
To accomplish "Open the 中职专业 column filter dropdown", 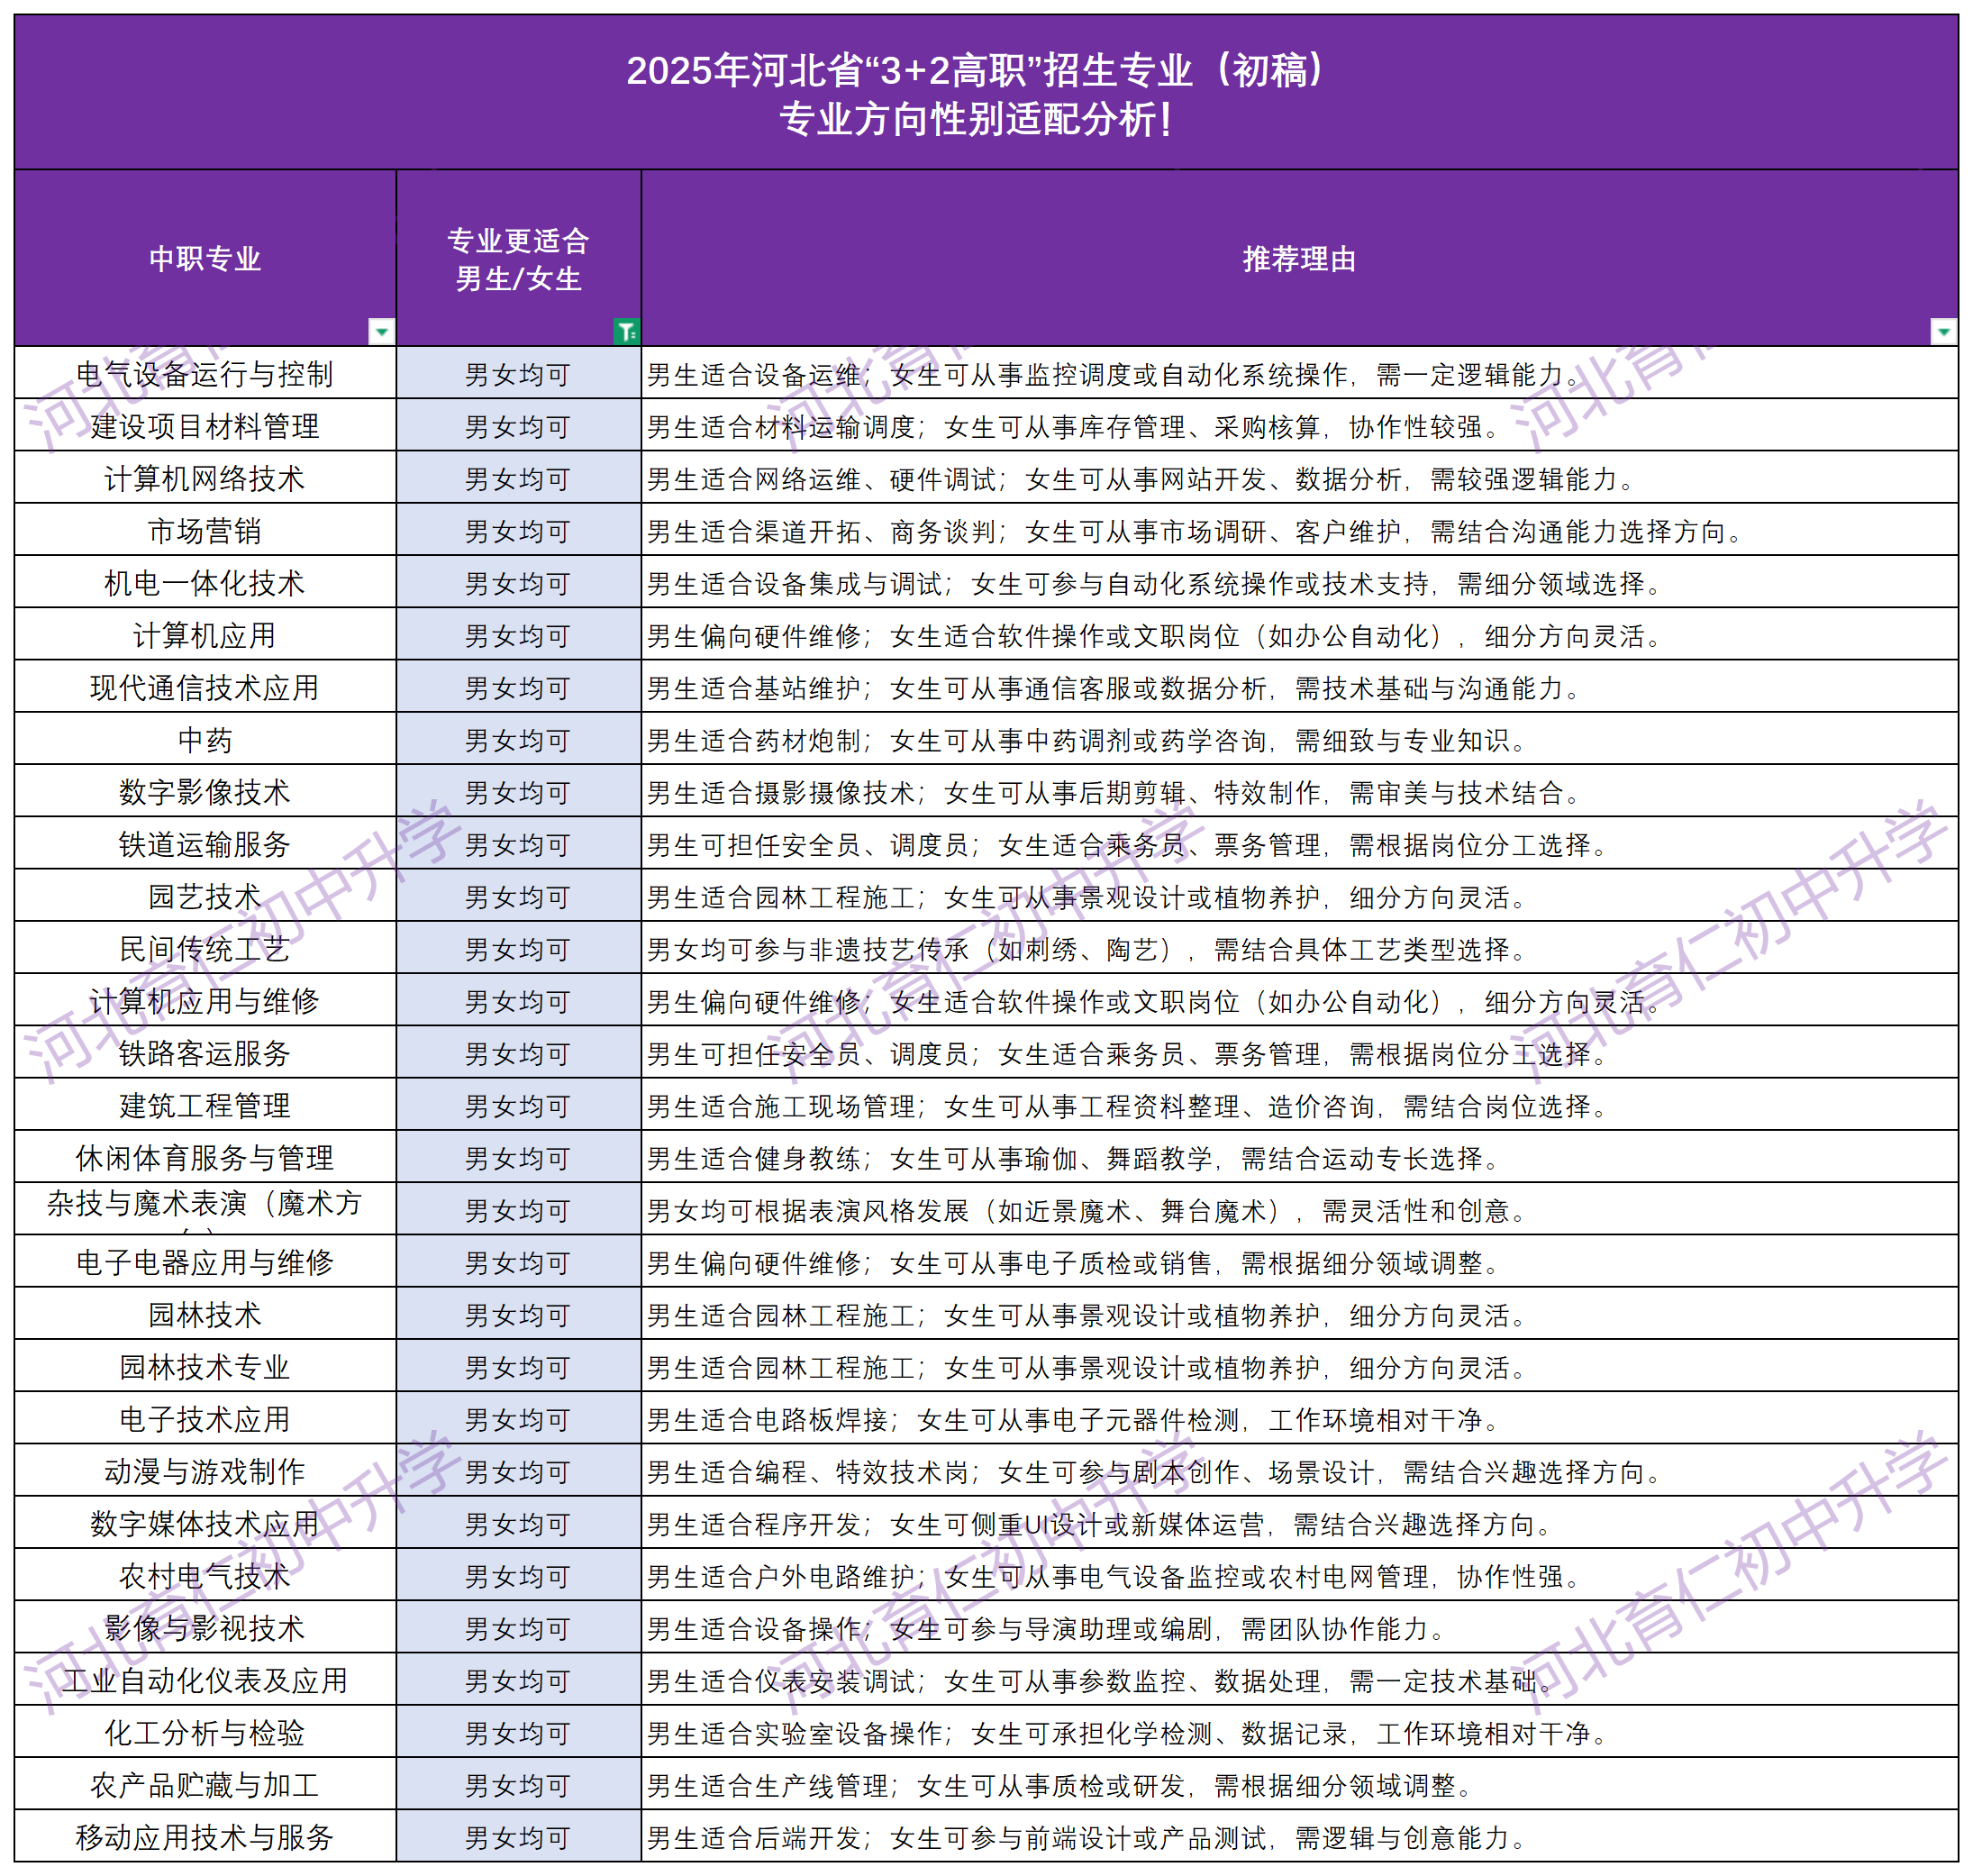I will tap(381, 331).
